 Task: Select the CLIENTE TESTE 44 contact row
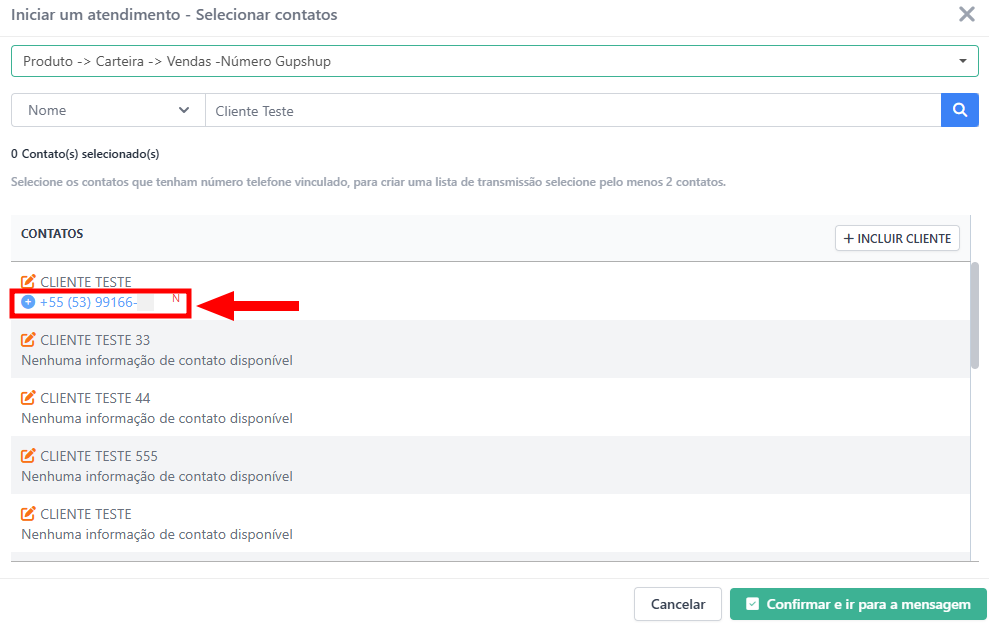[490, 407]
